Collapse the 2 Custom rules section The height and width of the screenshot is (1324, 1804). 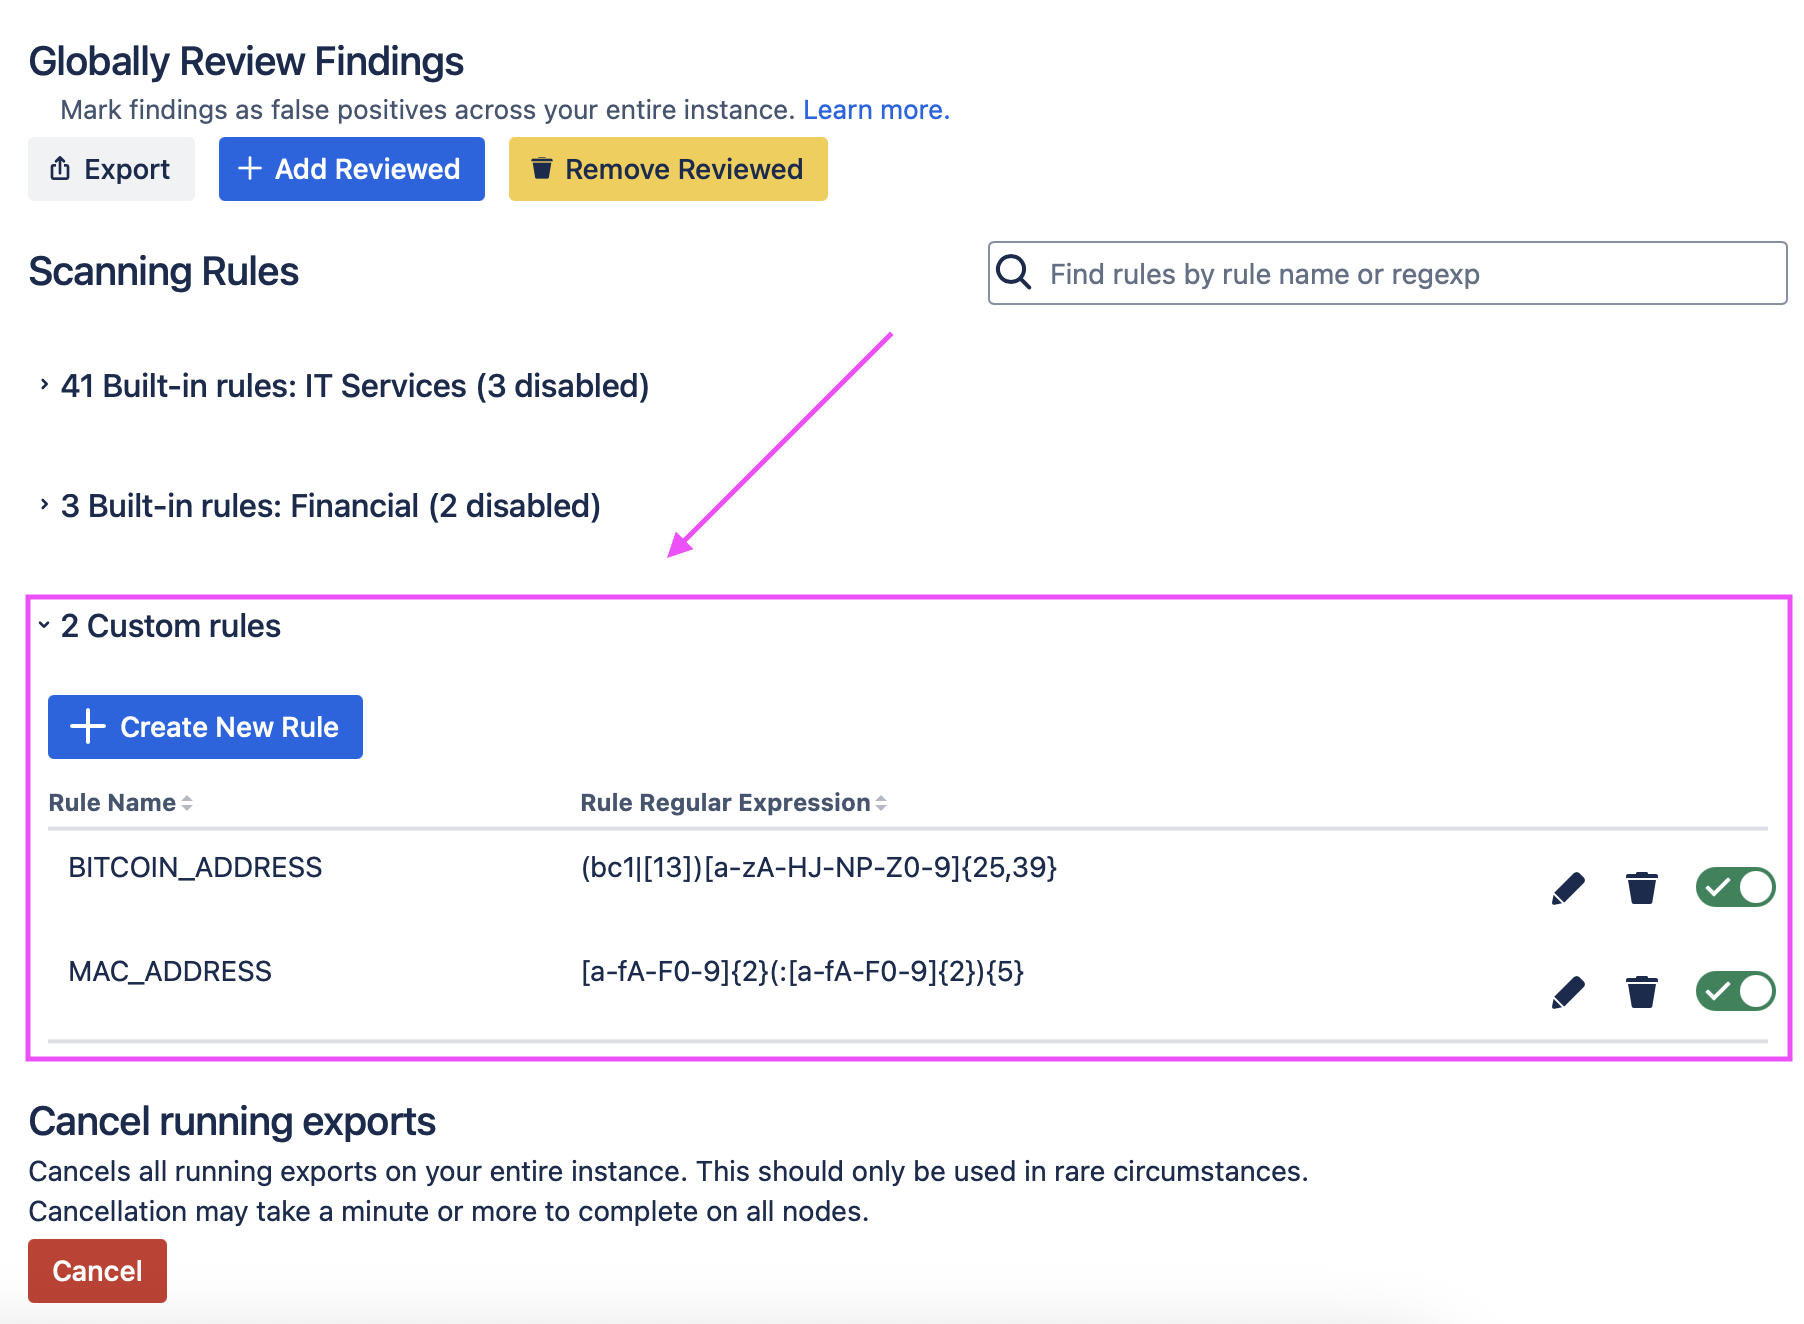pos(44,625)
